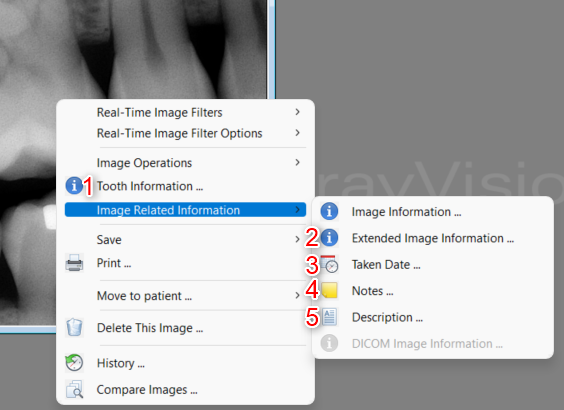Click the Description document icon
Image resolution: width=564 pixels, height=410 pixels.
(x=329, y=317)
